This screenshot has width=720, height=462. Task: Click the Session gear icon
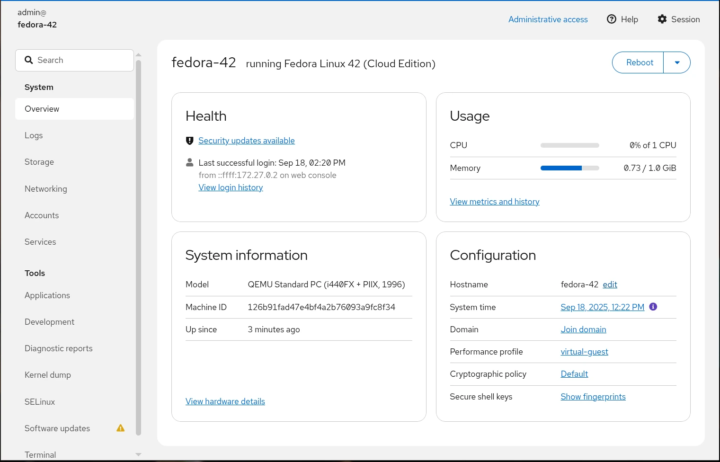point(662,19)
